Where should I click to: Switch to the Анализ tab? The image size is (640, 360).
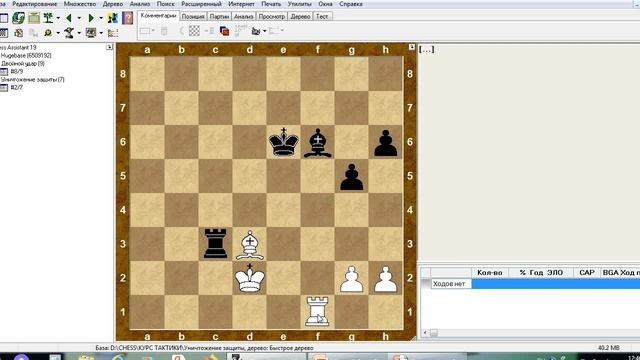[x=244, y=17]
